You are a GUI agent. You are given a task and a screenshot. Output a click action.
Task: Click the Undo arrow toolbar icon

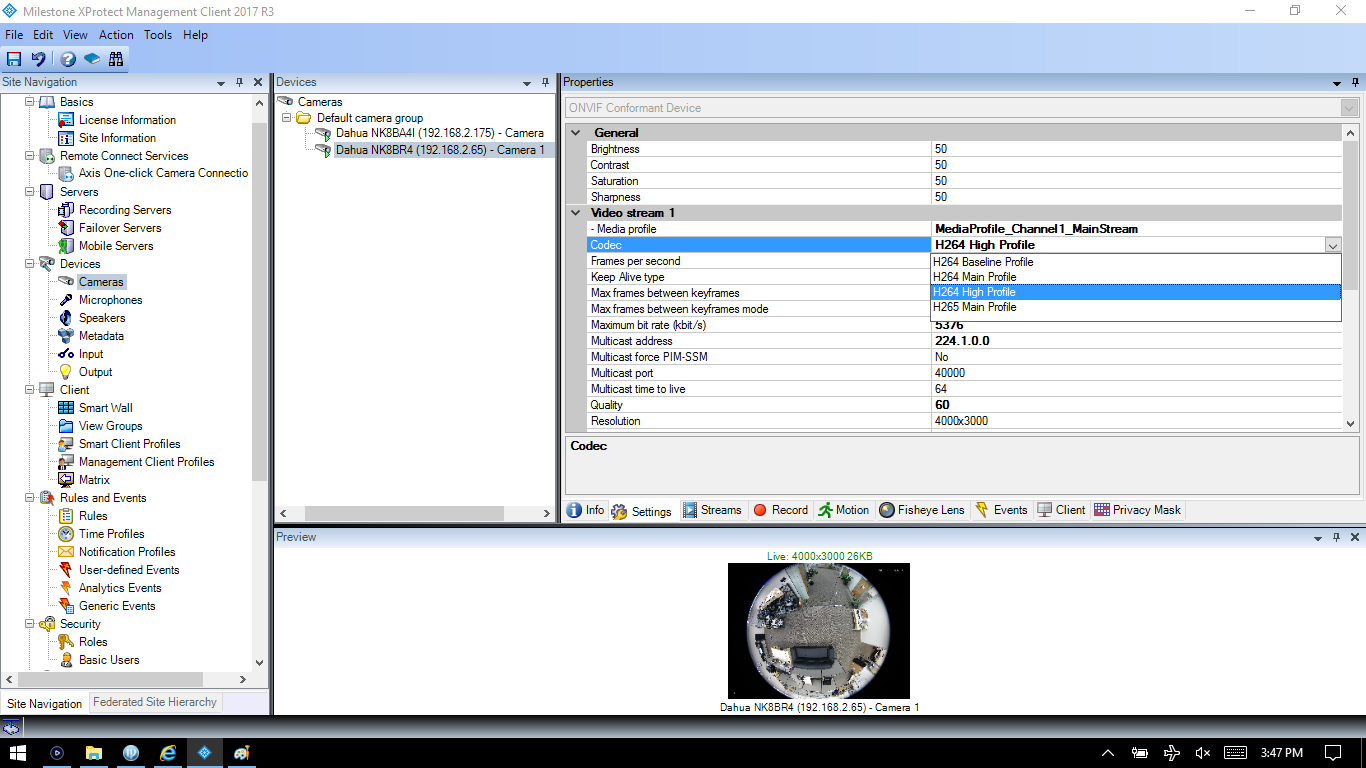(38, 59)
